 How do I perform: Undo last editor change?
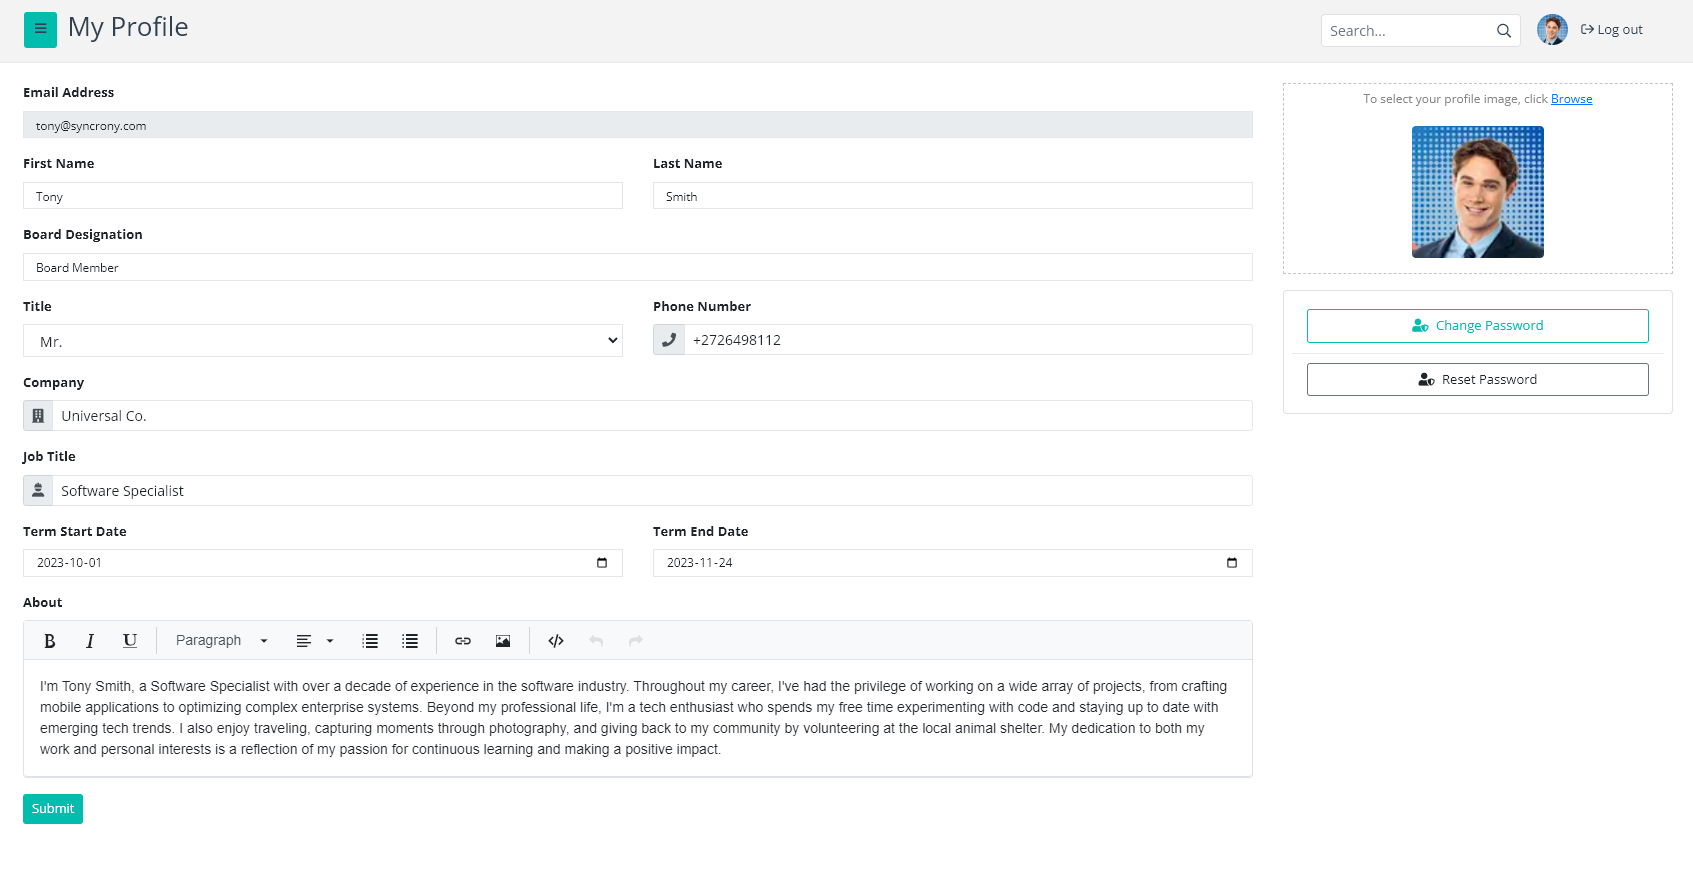pos(596,641)
